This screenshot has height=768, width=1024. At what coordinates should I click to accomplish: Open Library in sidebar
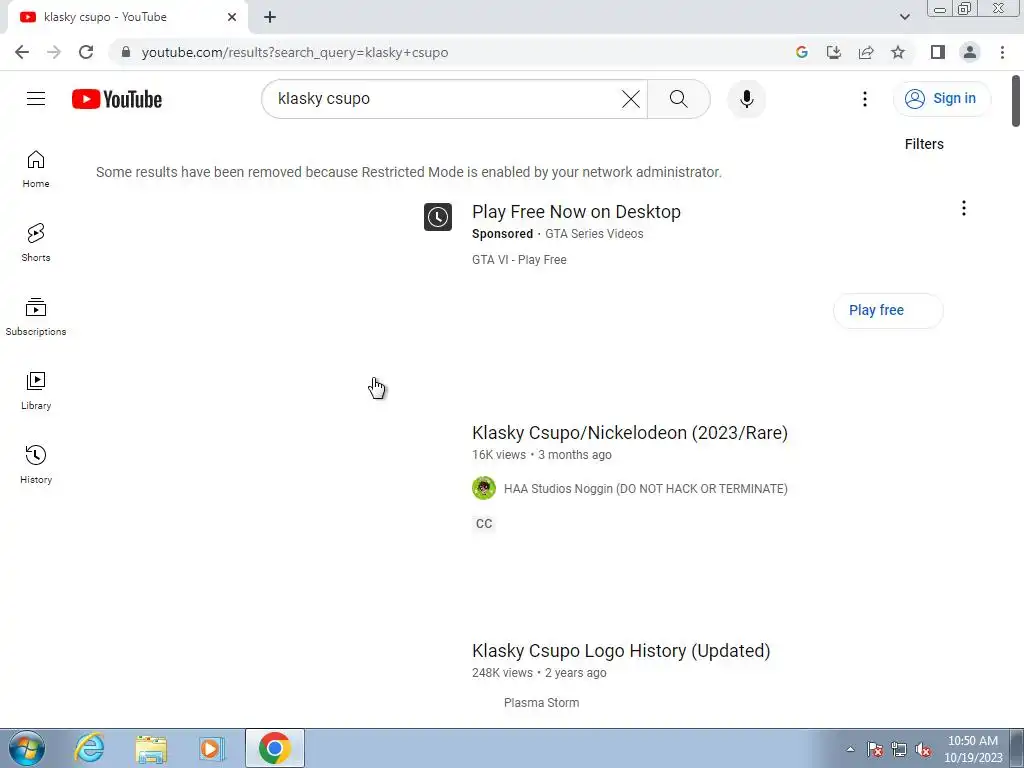tap(36, 391)
